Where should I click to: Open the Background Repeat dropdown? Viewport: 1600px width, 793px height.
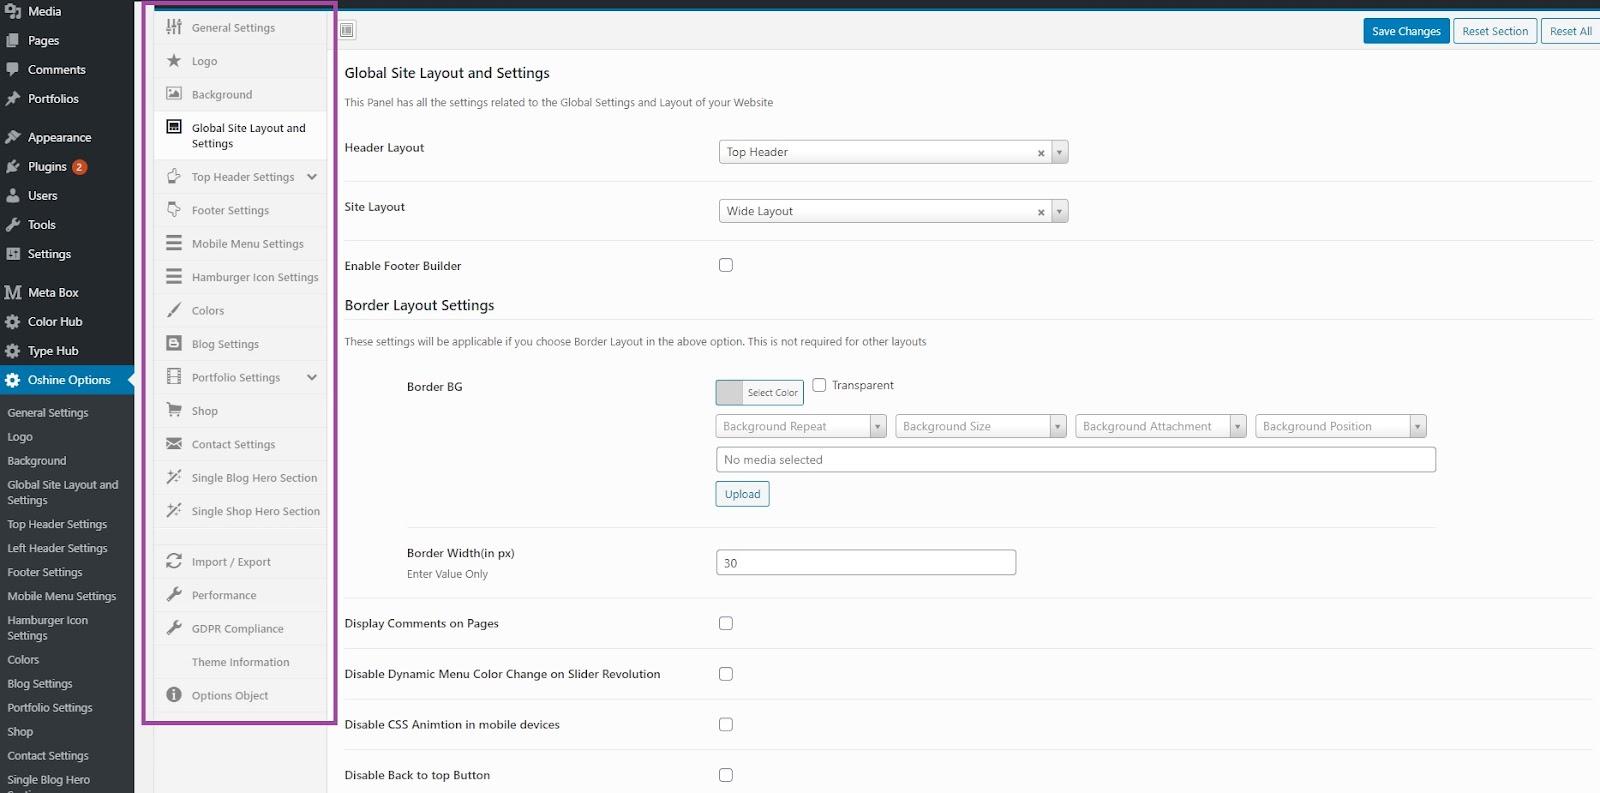[x=800, y=426]
